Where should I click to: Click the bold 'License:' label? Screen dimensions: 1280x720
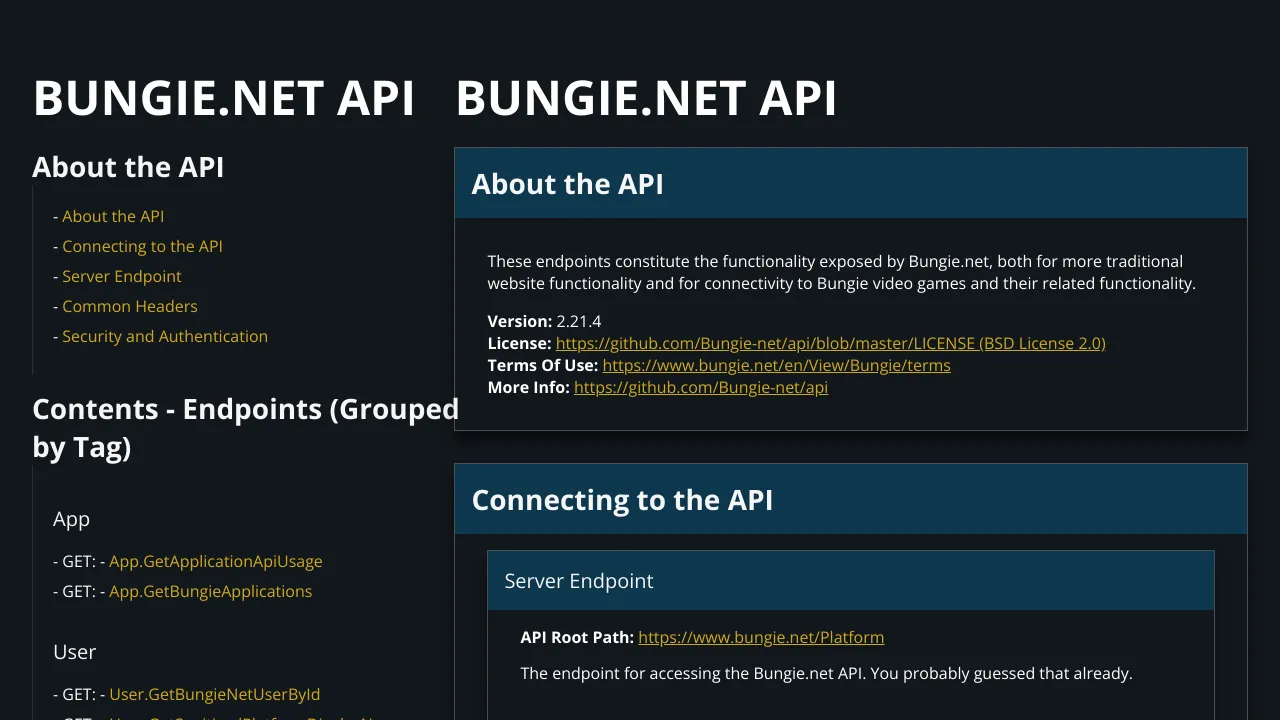pos(520,343)
